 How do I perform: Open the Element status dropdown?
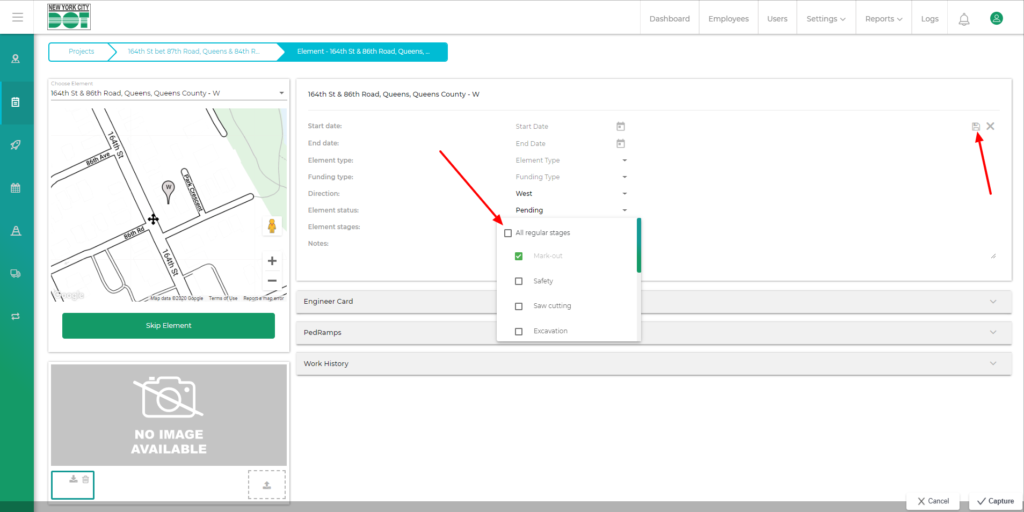(570, 210)
